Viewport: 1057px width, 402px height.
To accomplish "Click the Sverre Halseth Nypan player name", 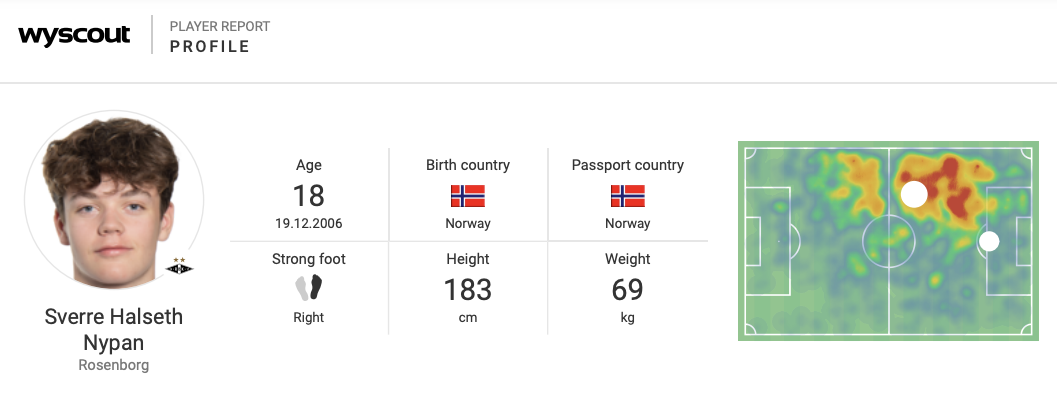I will pyautogui.click(x=114, y=330).
